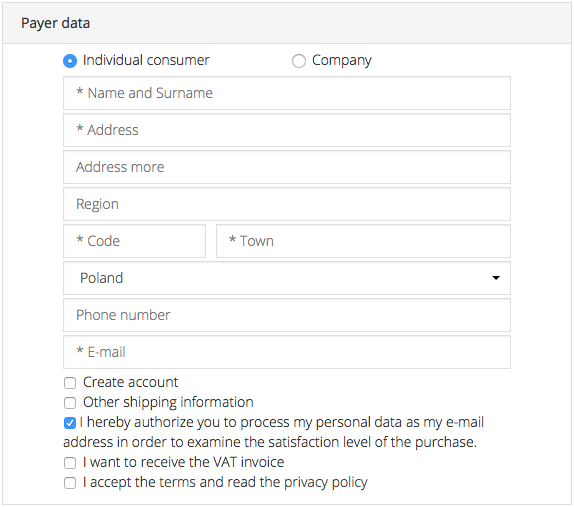The width and height of the screenshot is (574, 507).
Task: Click into the Address more field
Action: (287, 167)
